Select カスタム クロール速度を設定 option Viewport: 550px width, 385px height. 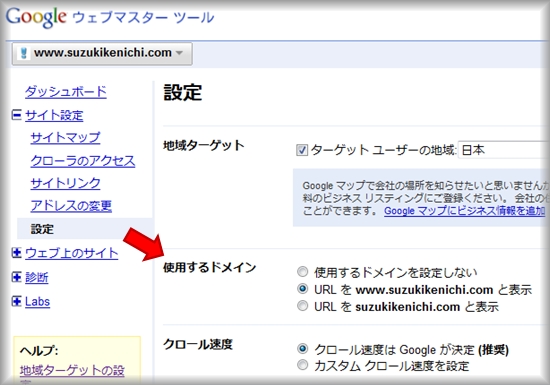(x=302, y=365)
